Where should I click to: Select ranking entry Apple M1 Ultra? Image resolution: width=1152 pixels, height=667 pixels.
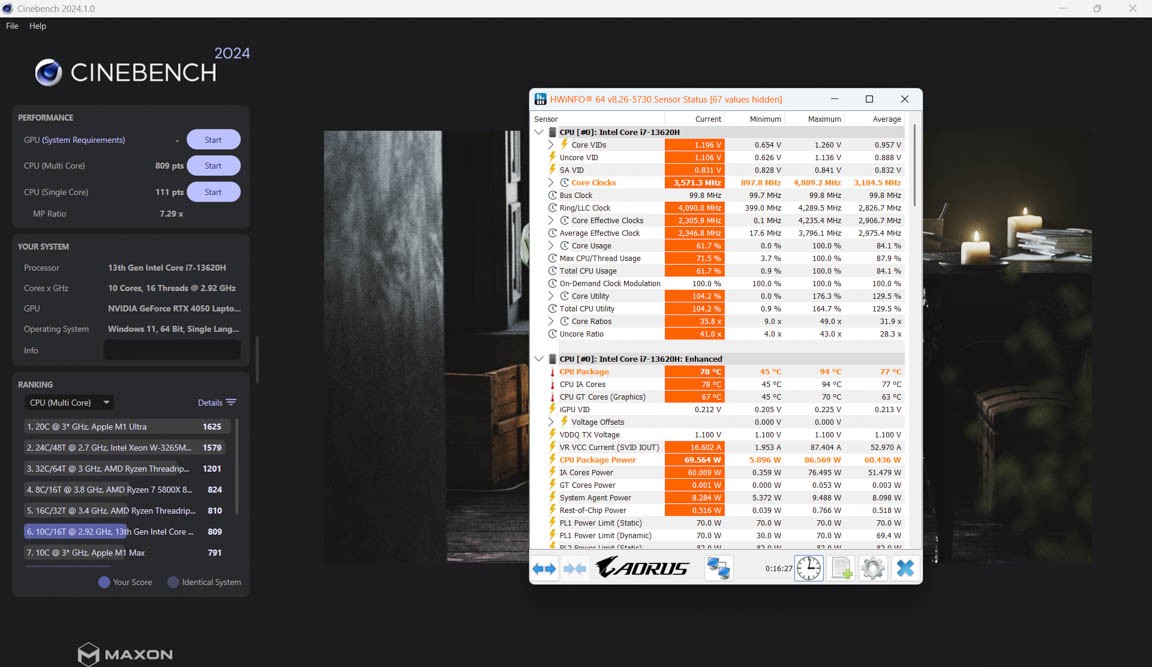pos(127,427)
